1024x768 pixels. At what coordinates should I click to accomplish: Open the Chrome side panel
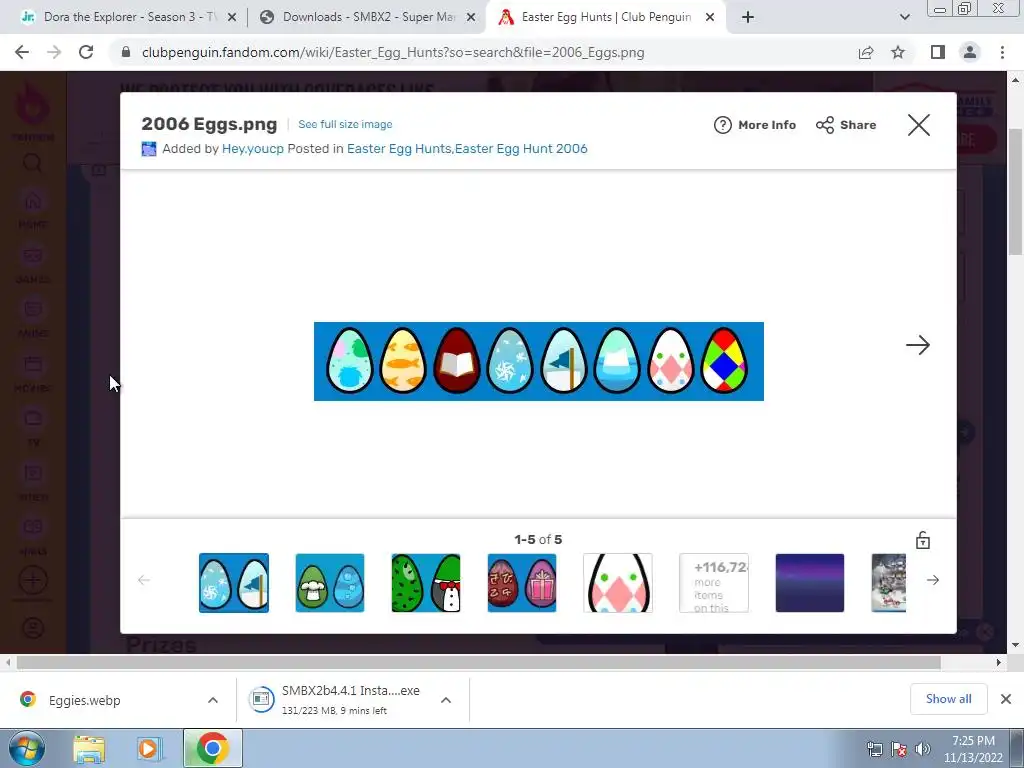click(x=938, y=52)
